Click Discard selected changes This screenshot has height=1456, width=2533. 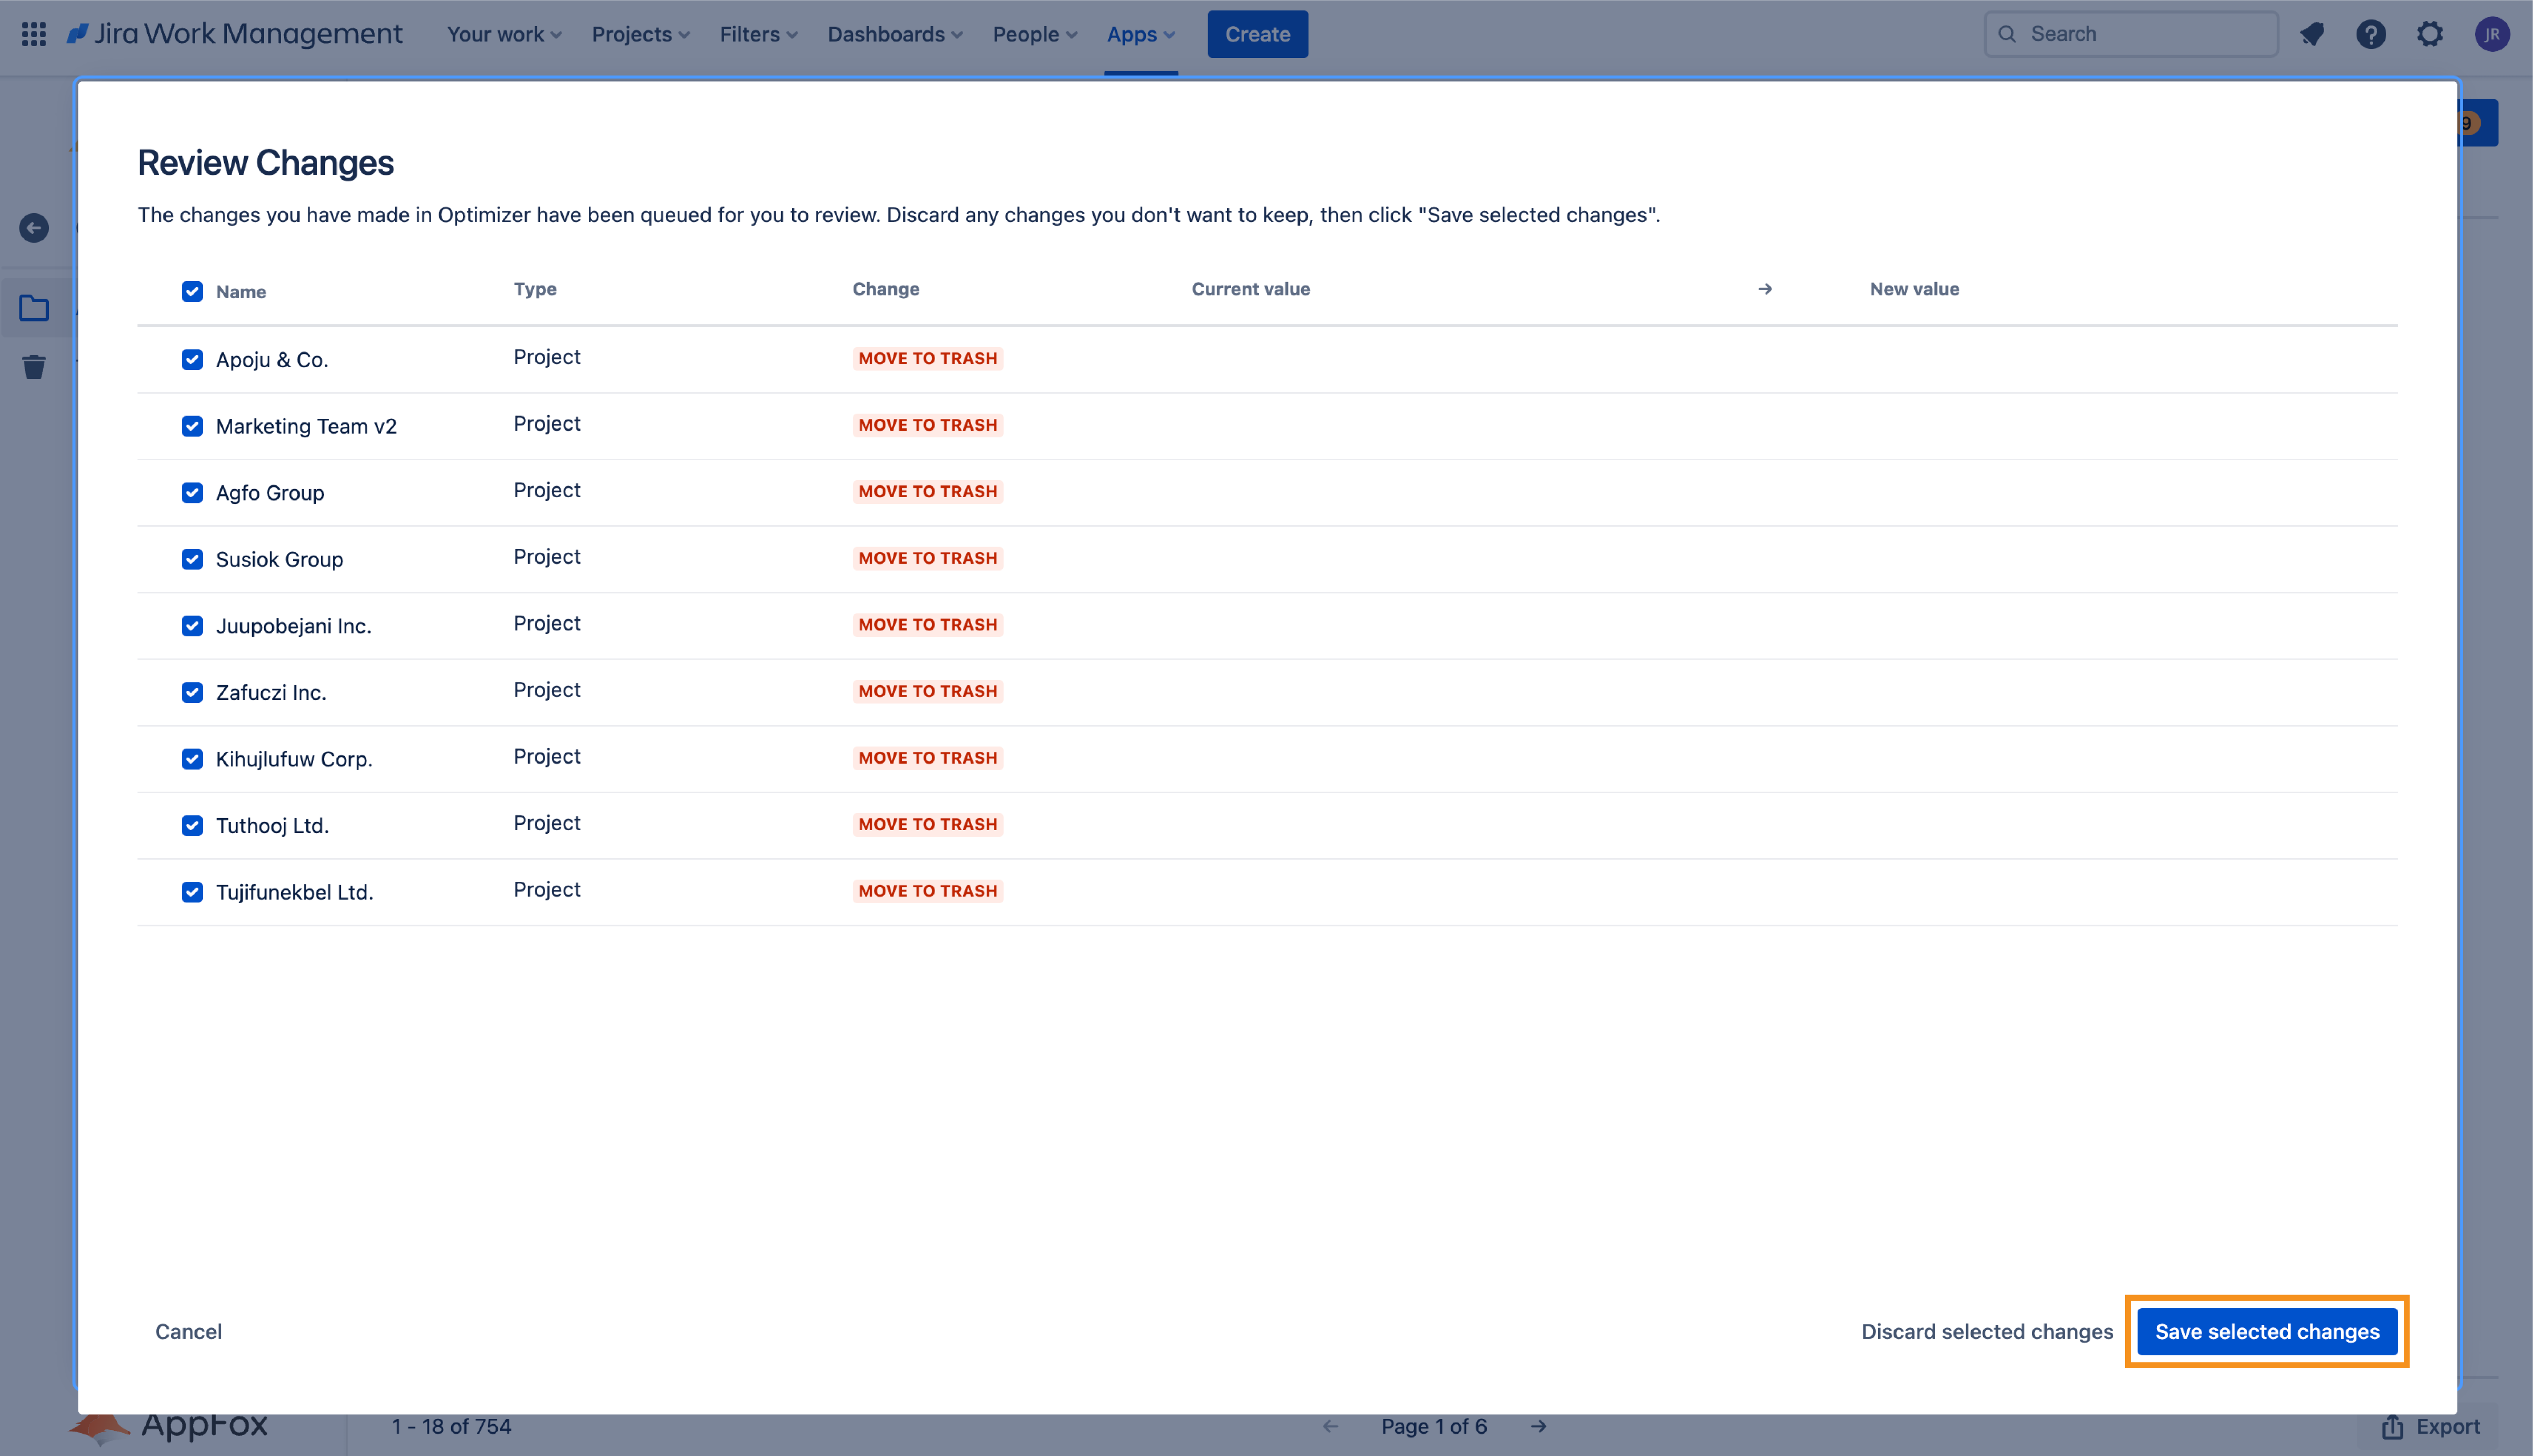tap(1986, 1331)
